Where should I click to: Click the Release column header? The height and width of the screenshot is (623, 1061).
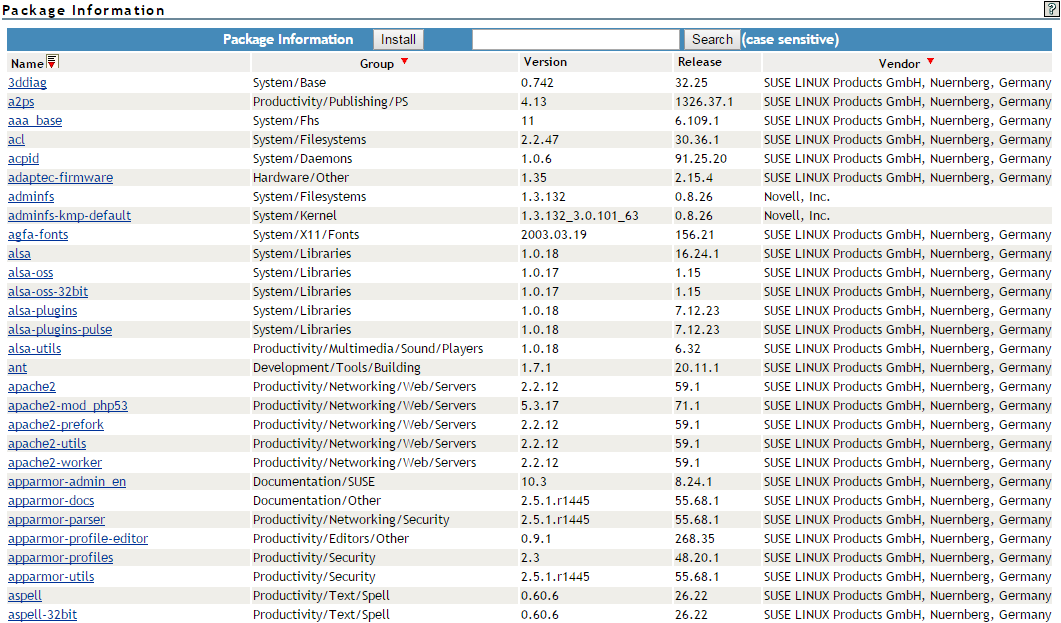click(699, 62)
